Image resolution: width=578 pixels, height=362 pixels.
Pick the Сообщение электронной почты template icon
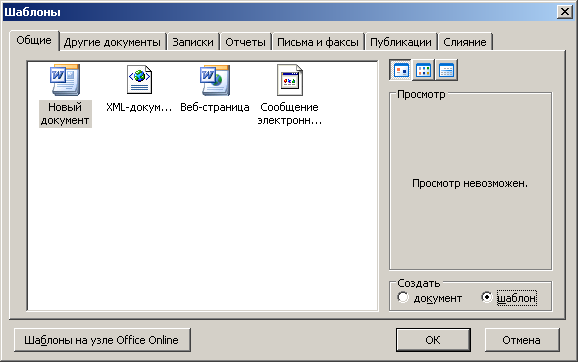290,80
